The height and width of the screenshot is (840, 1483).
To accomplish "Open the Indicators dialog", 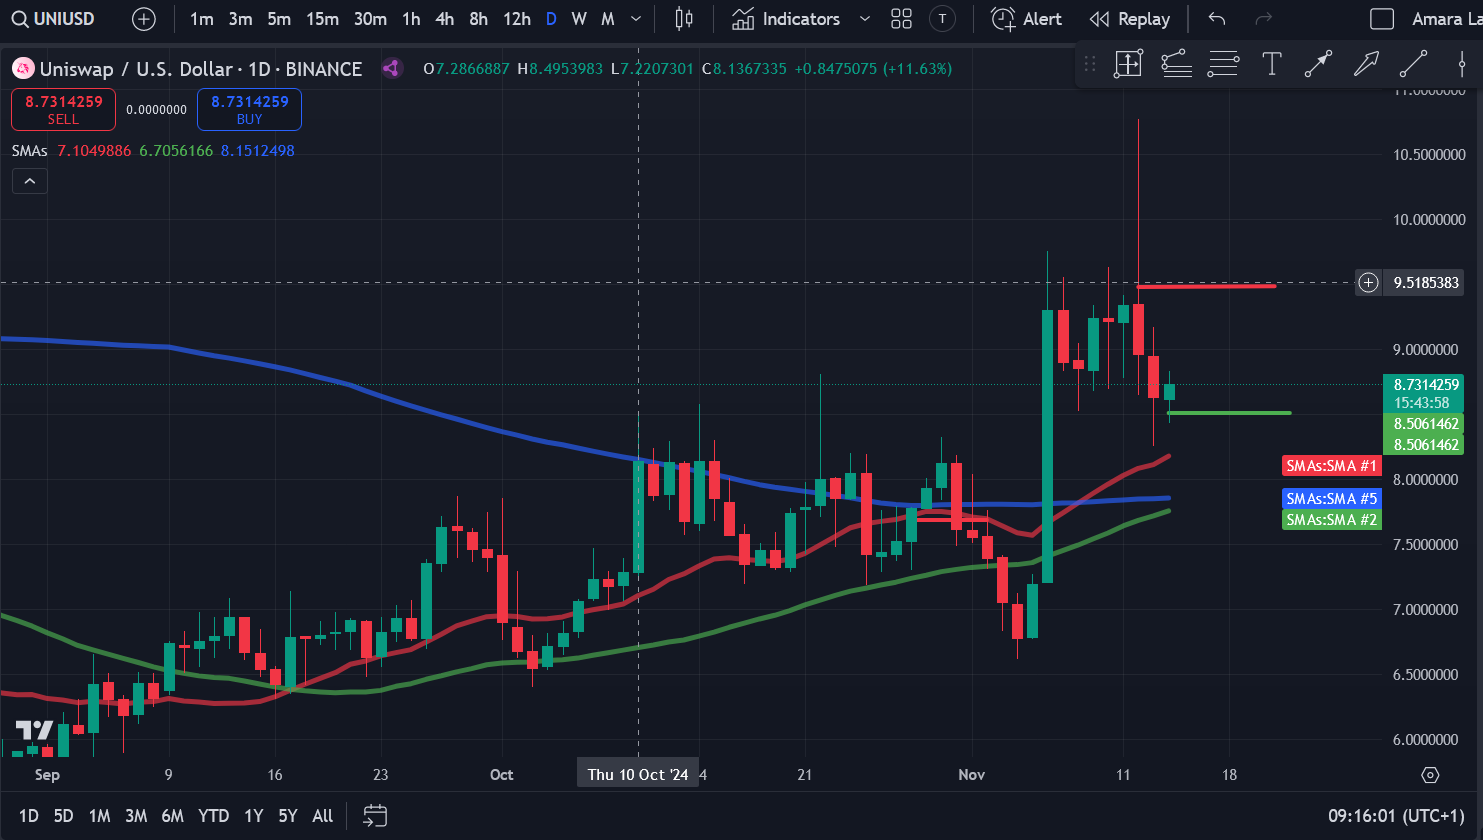I will click(786, 19).
